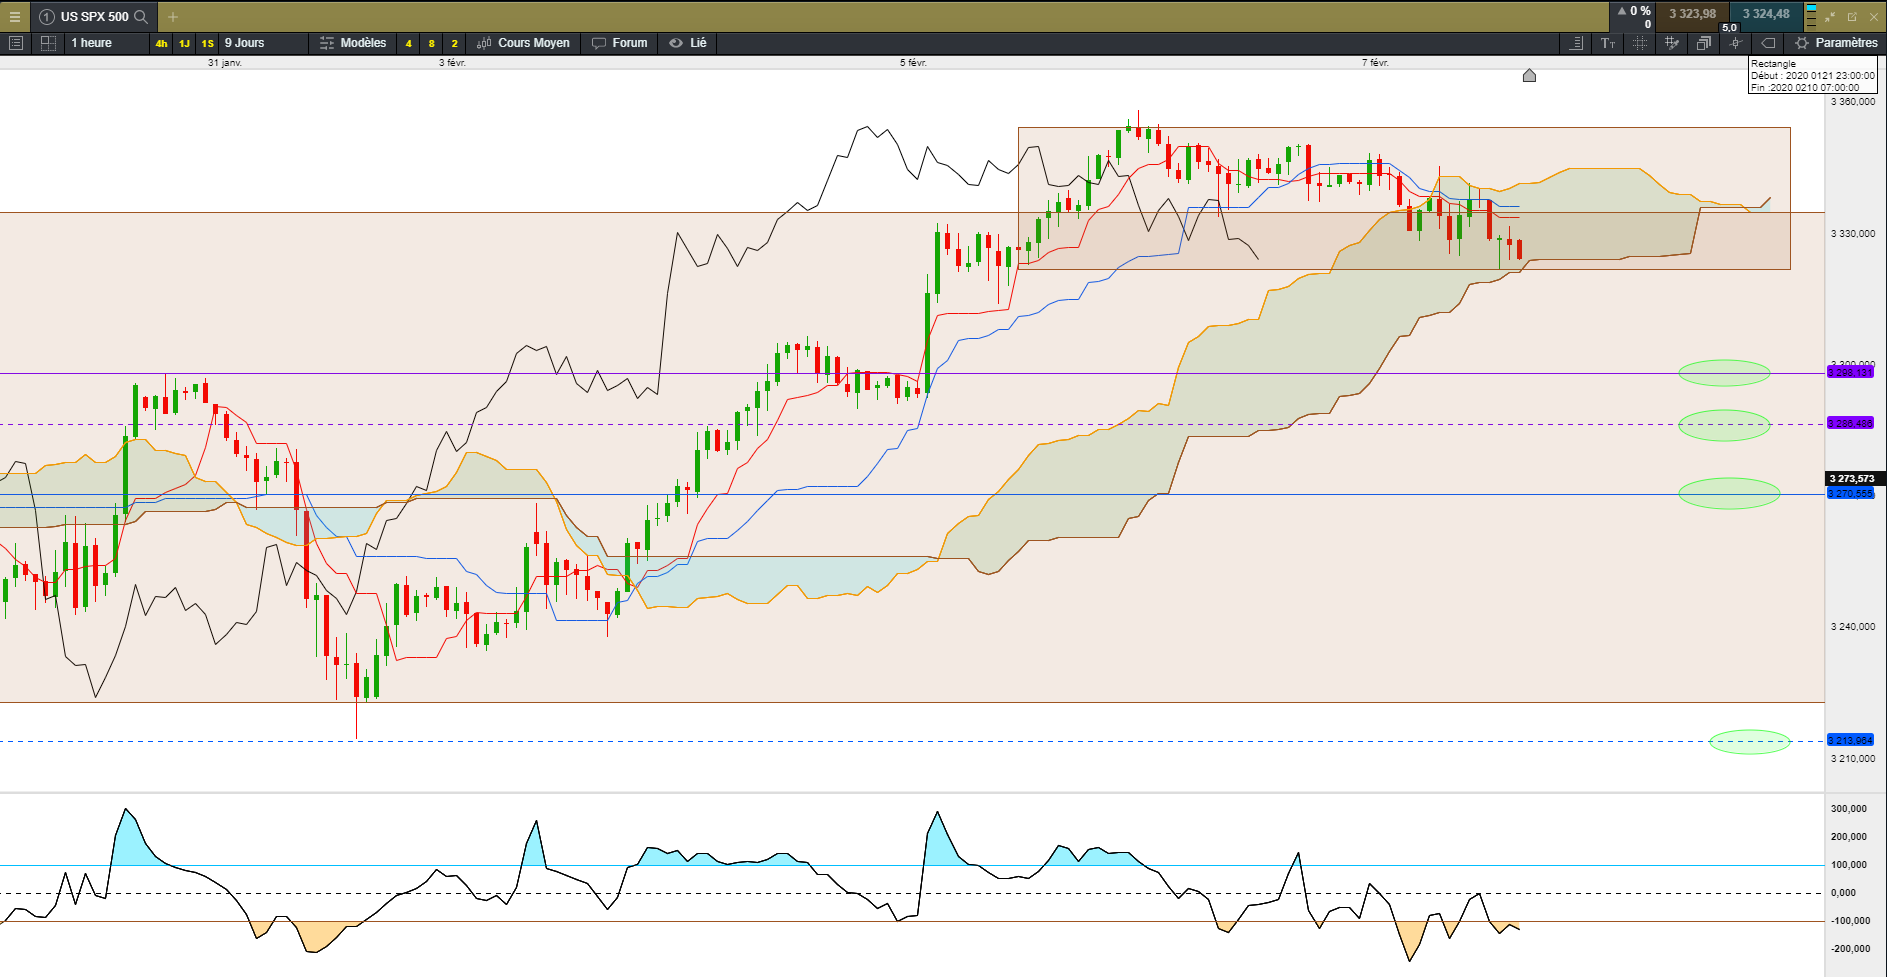Open the Forum menu item

(x=620, y=43)
